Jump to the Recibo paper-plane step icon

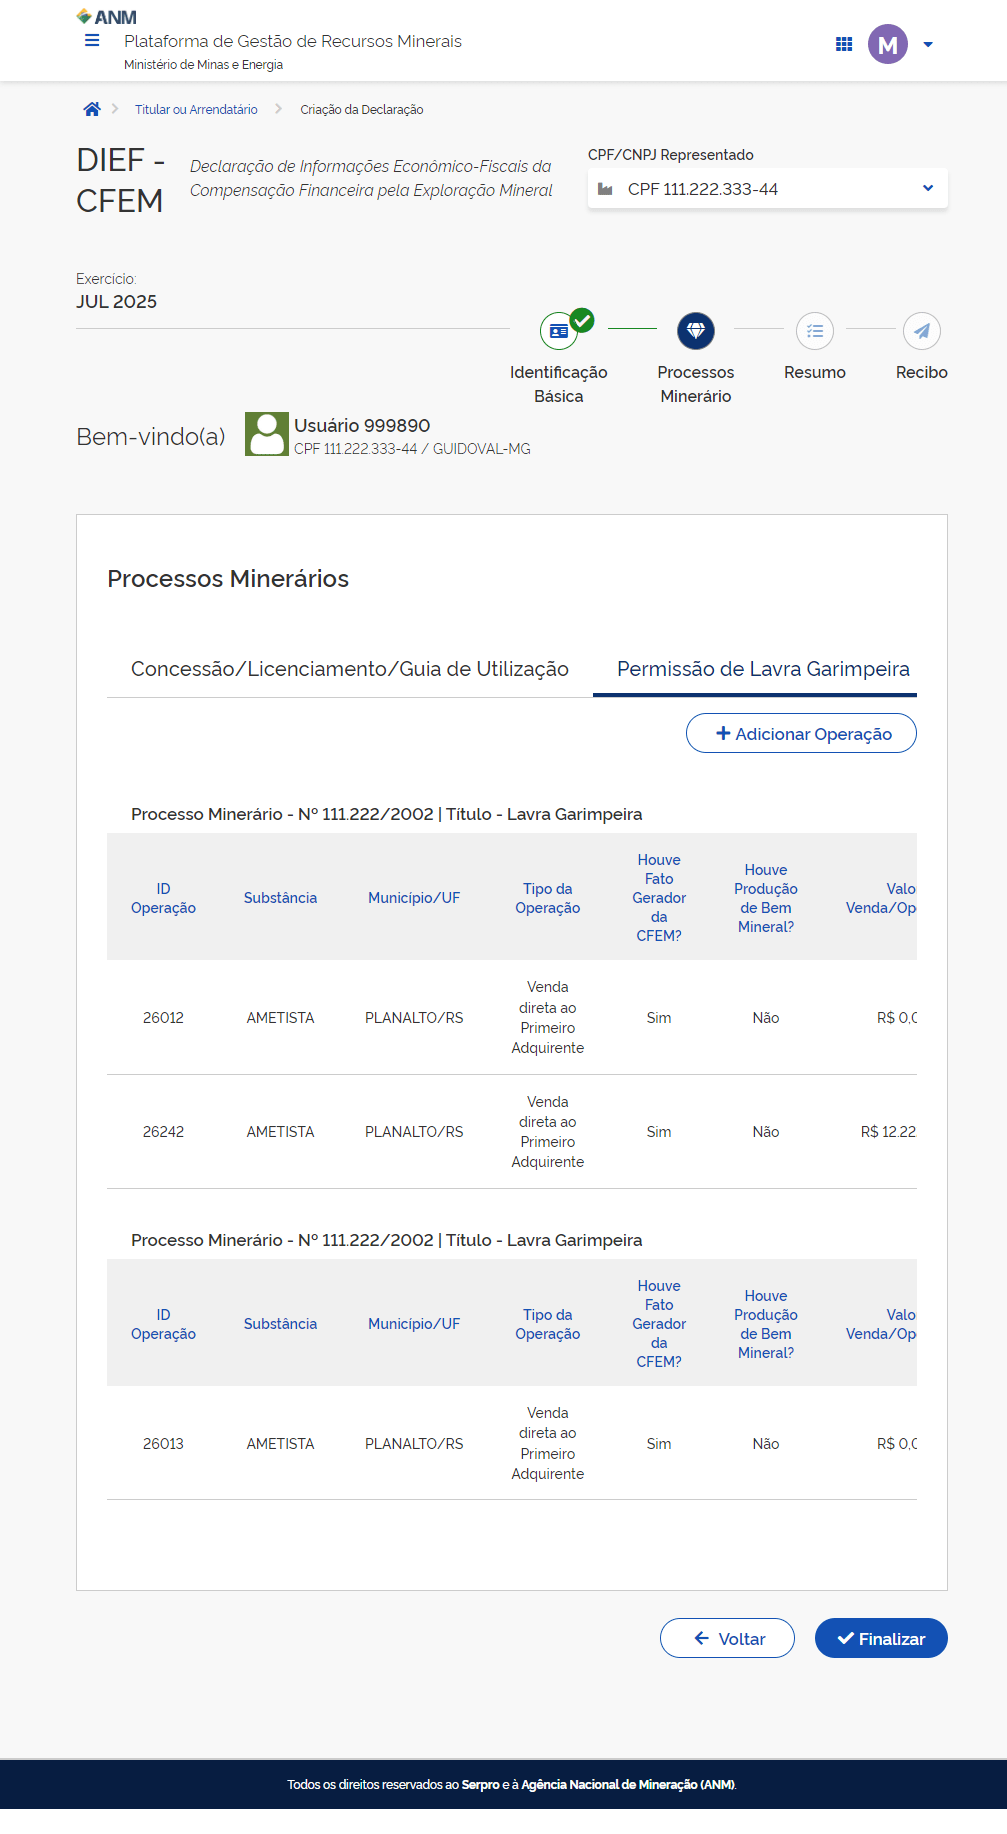(x=921, y=331)
